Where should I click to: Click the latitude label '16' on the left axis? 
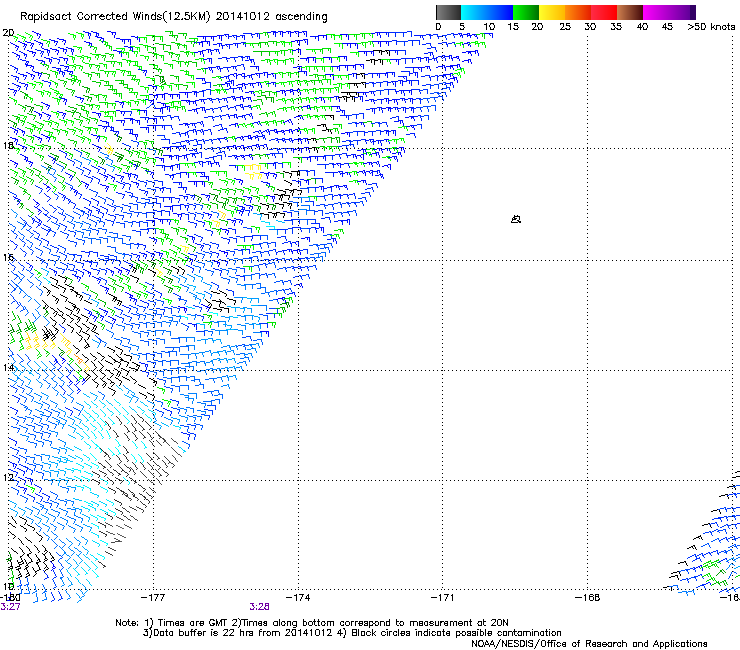pyautogui.click(x=8, y=257)
